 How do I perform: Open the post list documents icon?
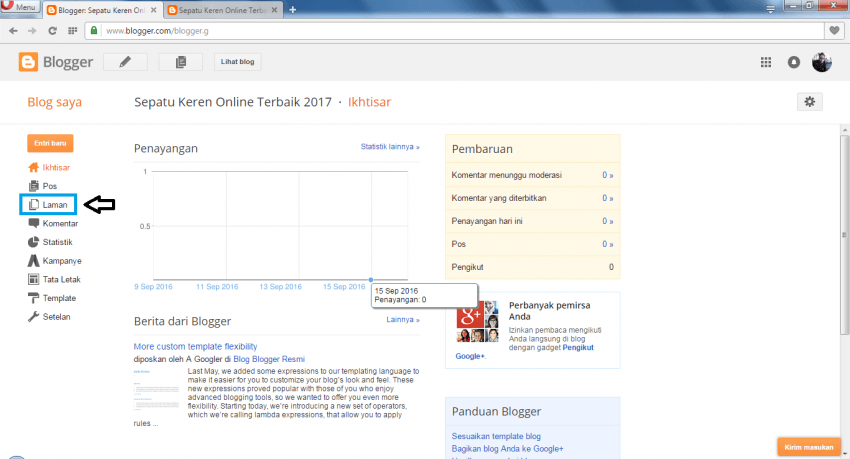click(181, 62)
